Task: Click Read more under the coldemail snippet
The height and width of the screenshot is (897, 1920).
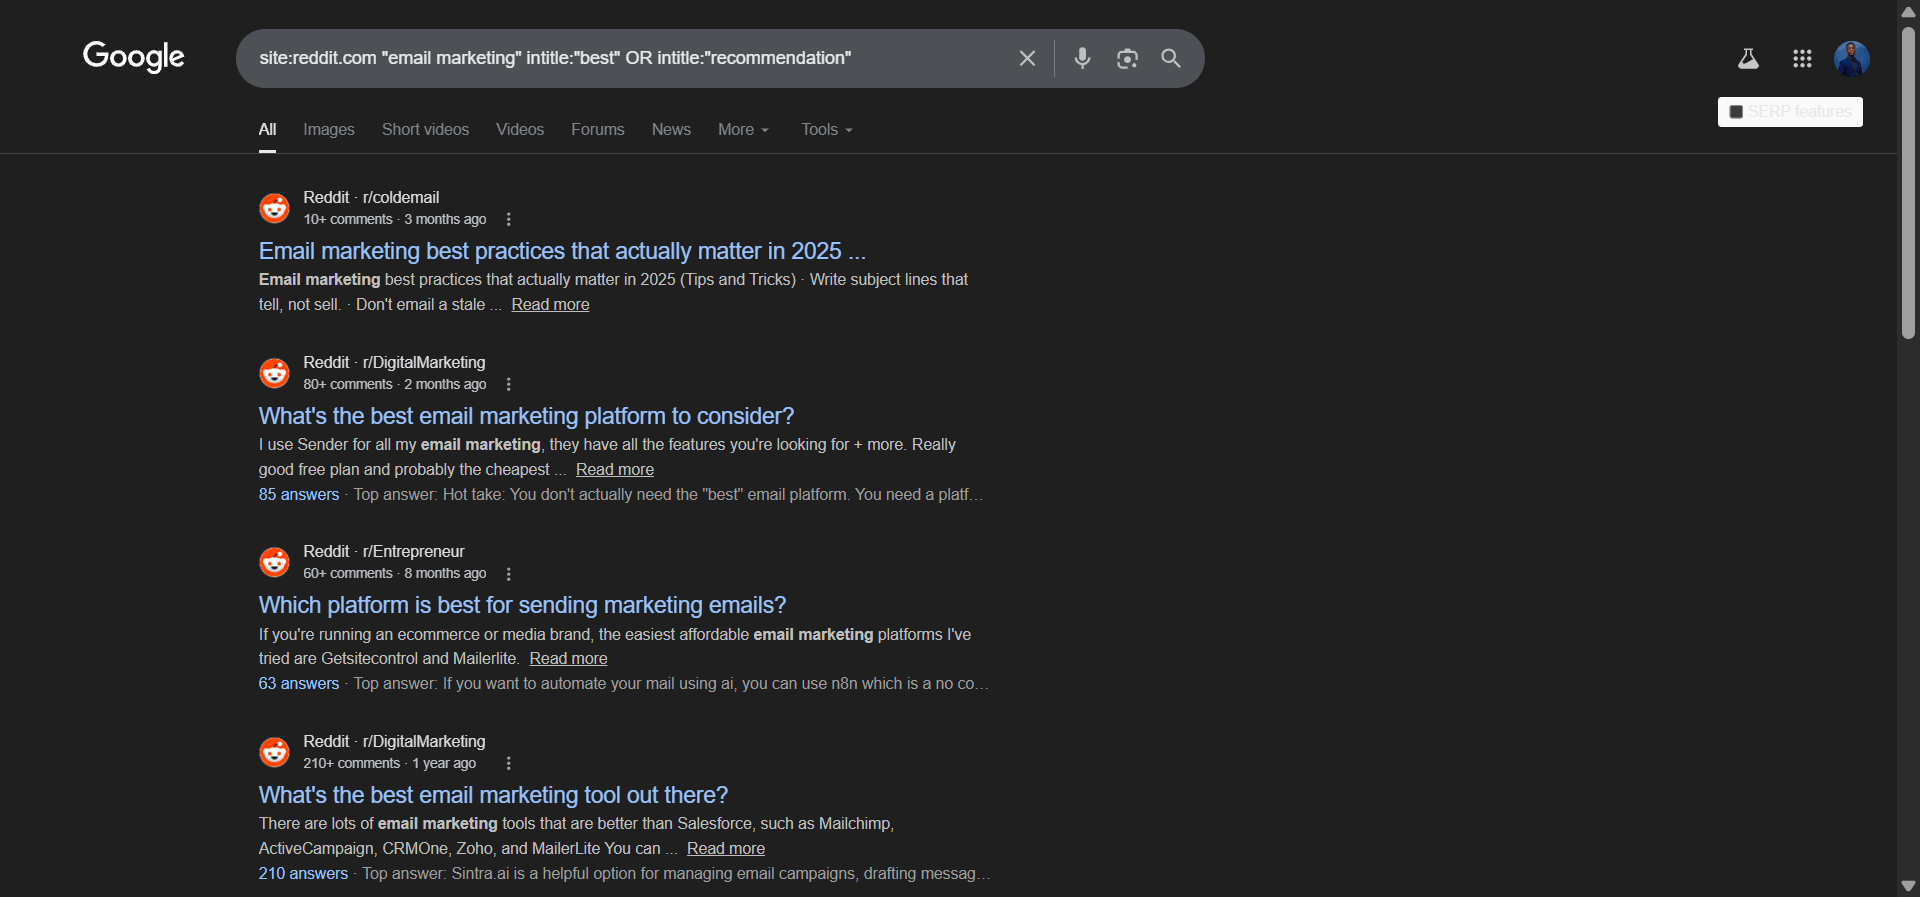Action: (x=550, y=305)
